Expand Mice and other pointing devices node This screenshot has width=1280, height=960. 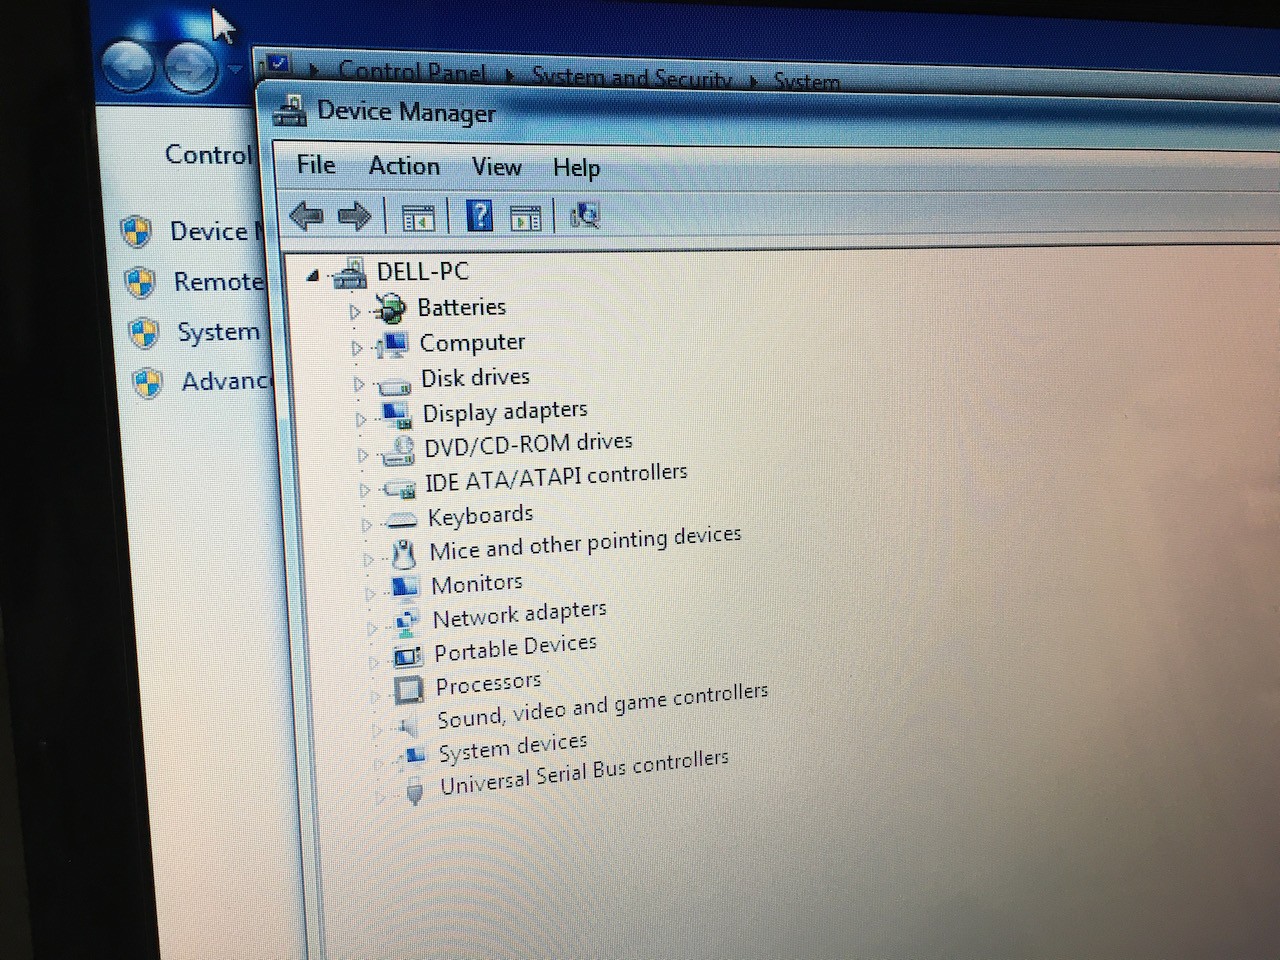369,559
